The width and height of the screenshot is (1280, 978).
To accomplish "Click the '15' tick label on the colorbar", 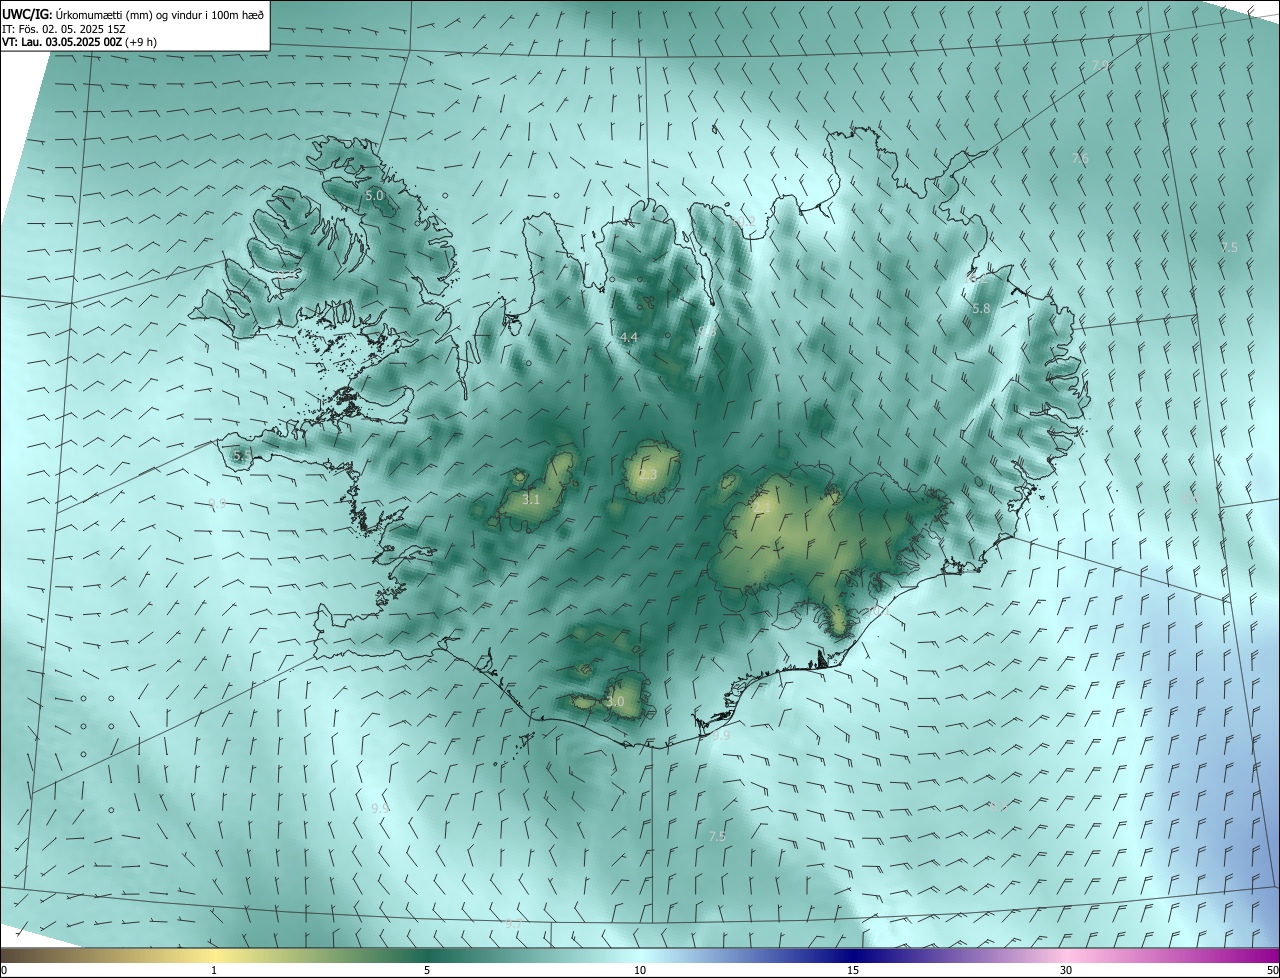I will coord(853,970).
